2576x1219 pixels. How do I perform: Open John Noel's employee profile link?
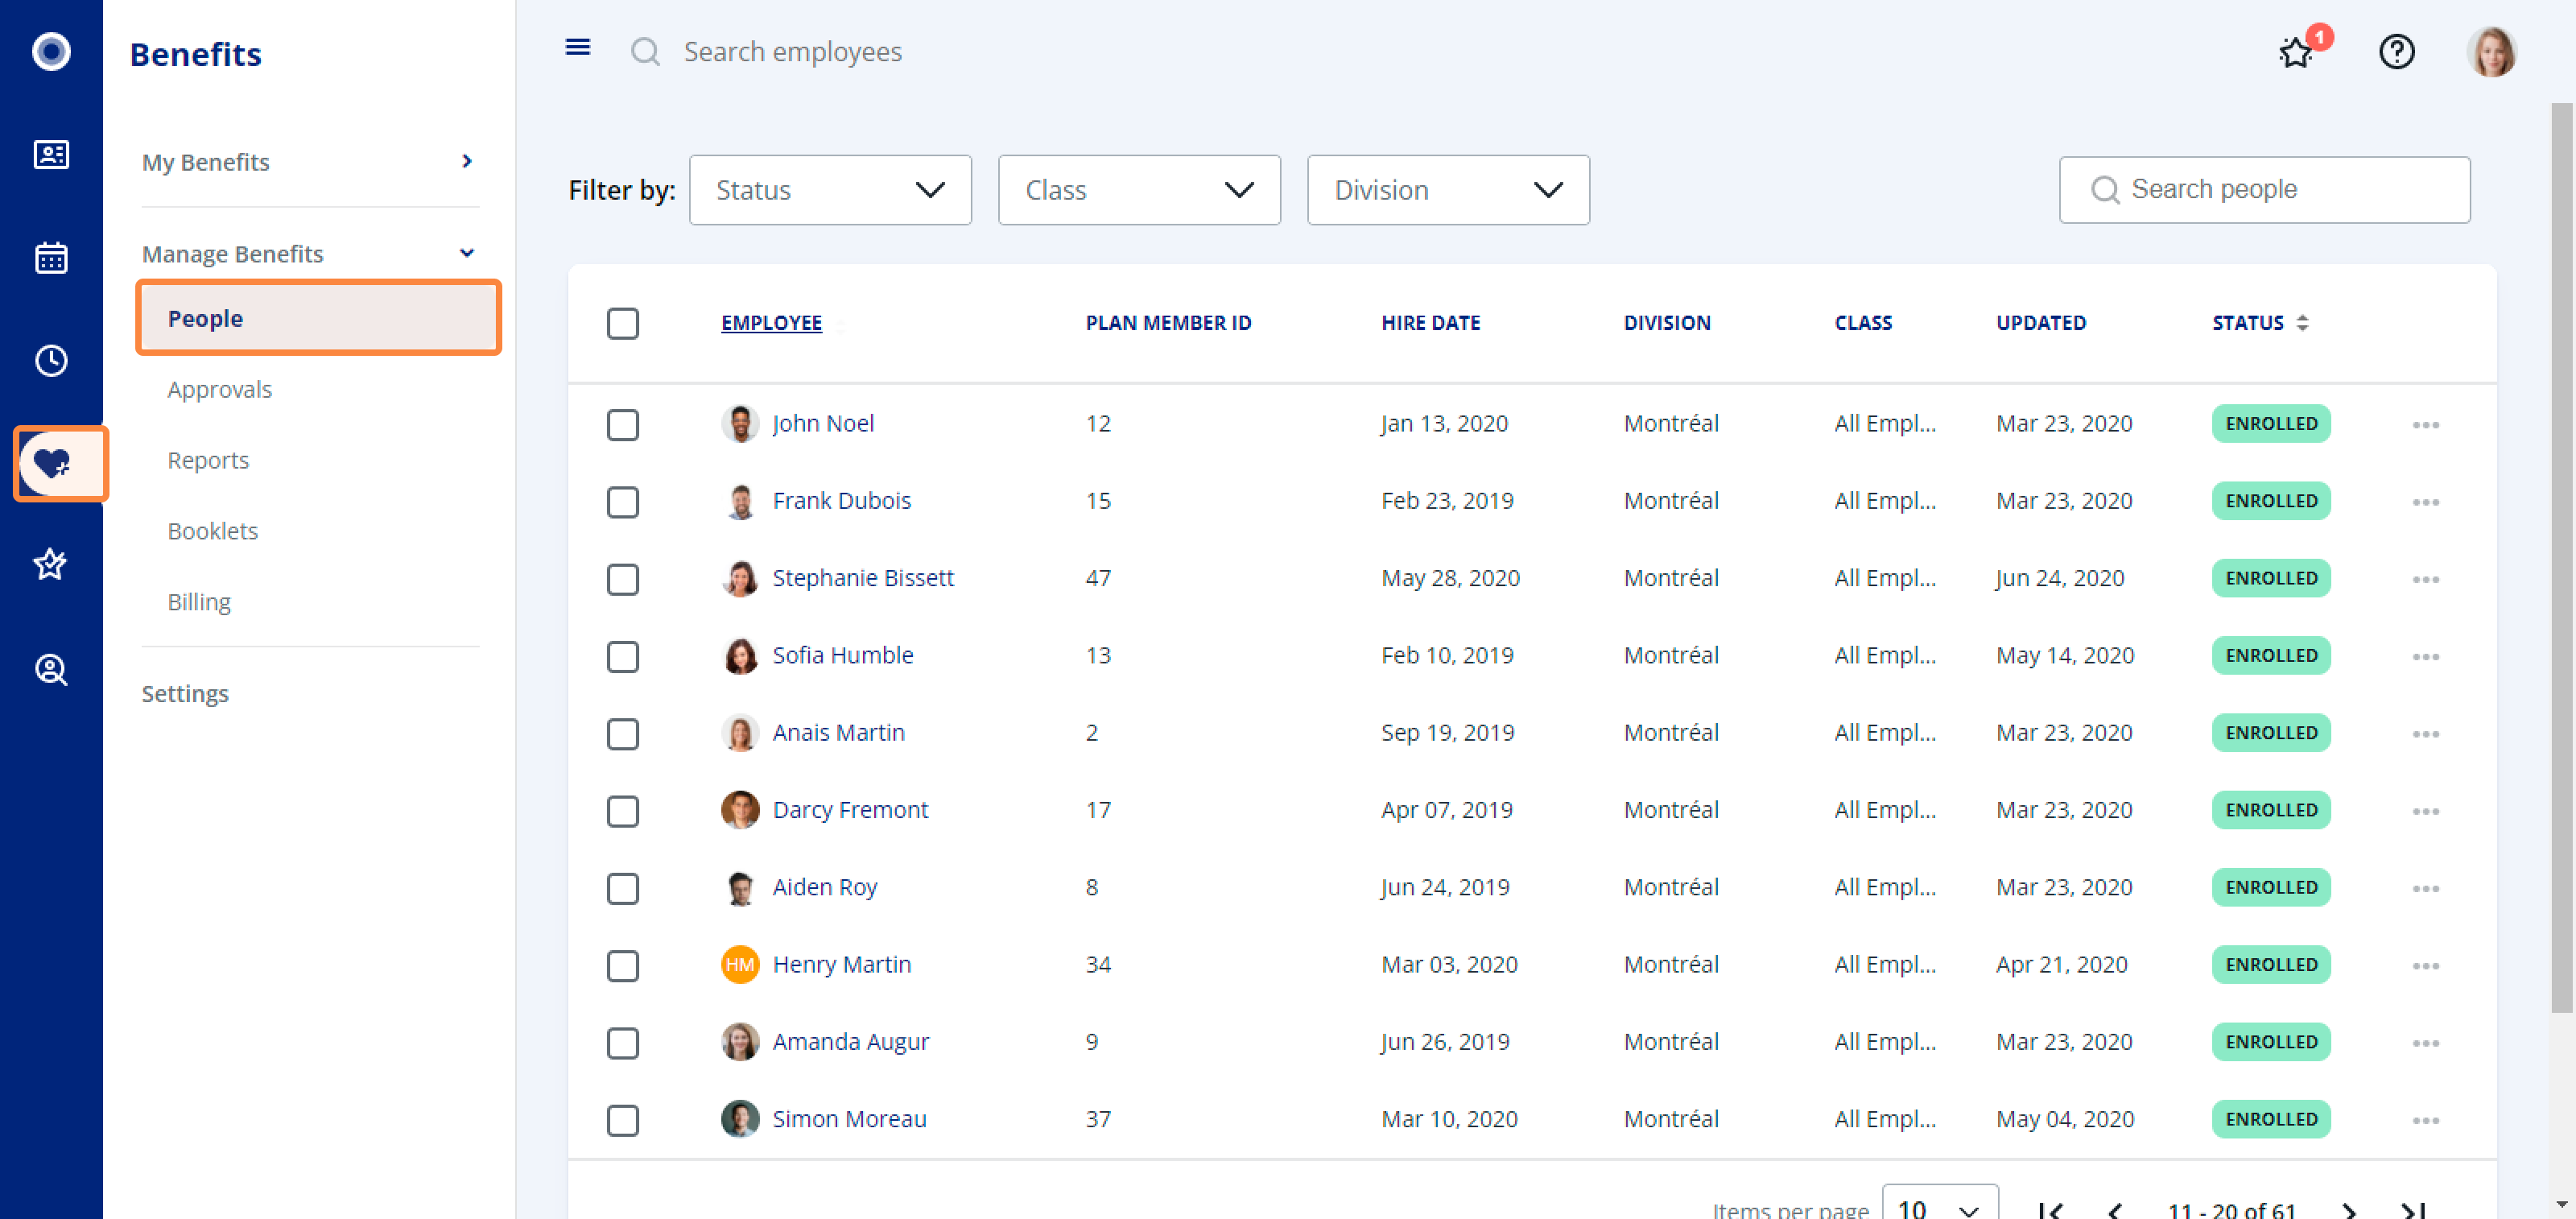point(822,423)
